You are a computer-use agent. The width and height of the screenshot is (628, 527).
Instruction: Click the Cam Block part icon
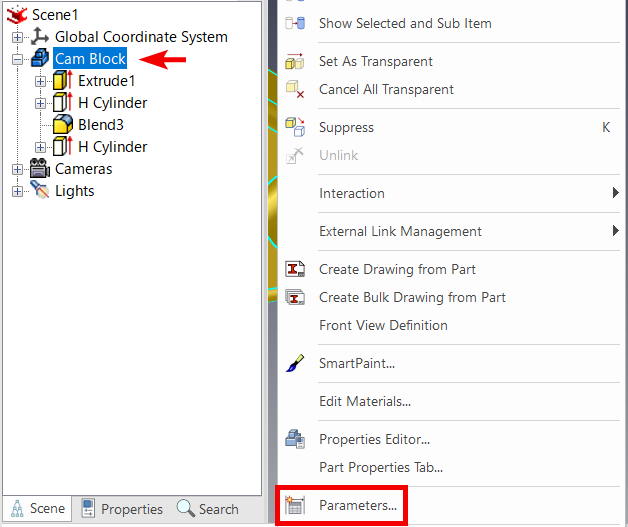40,58
